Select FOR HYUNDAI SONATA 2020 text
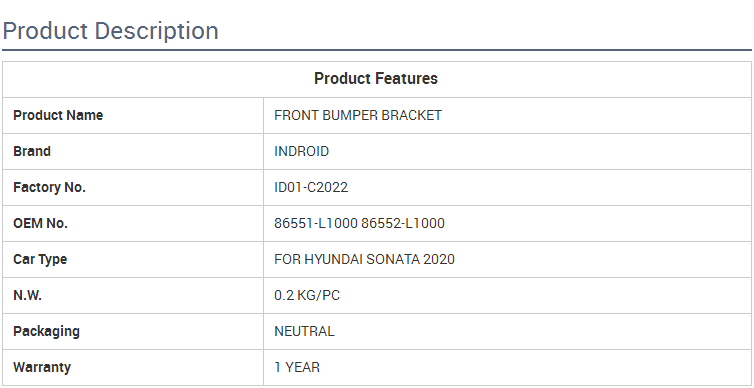The width and height of the screenshot is (754, 388). click(364, 260)
